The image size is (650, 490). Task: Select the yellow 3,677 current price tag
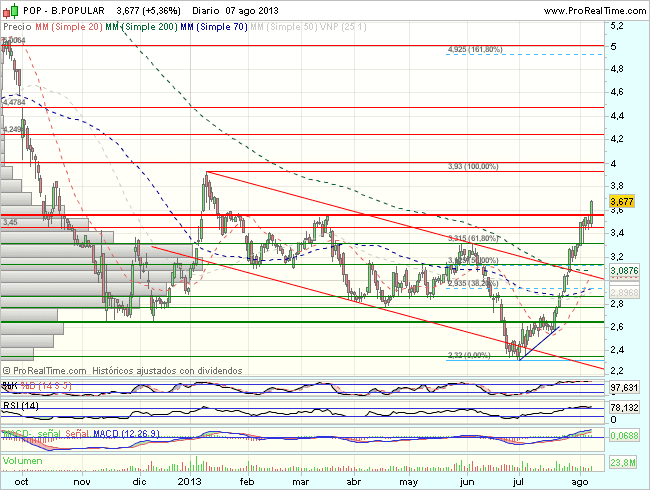[622, 201]
